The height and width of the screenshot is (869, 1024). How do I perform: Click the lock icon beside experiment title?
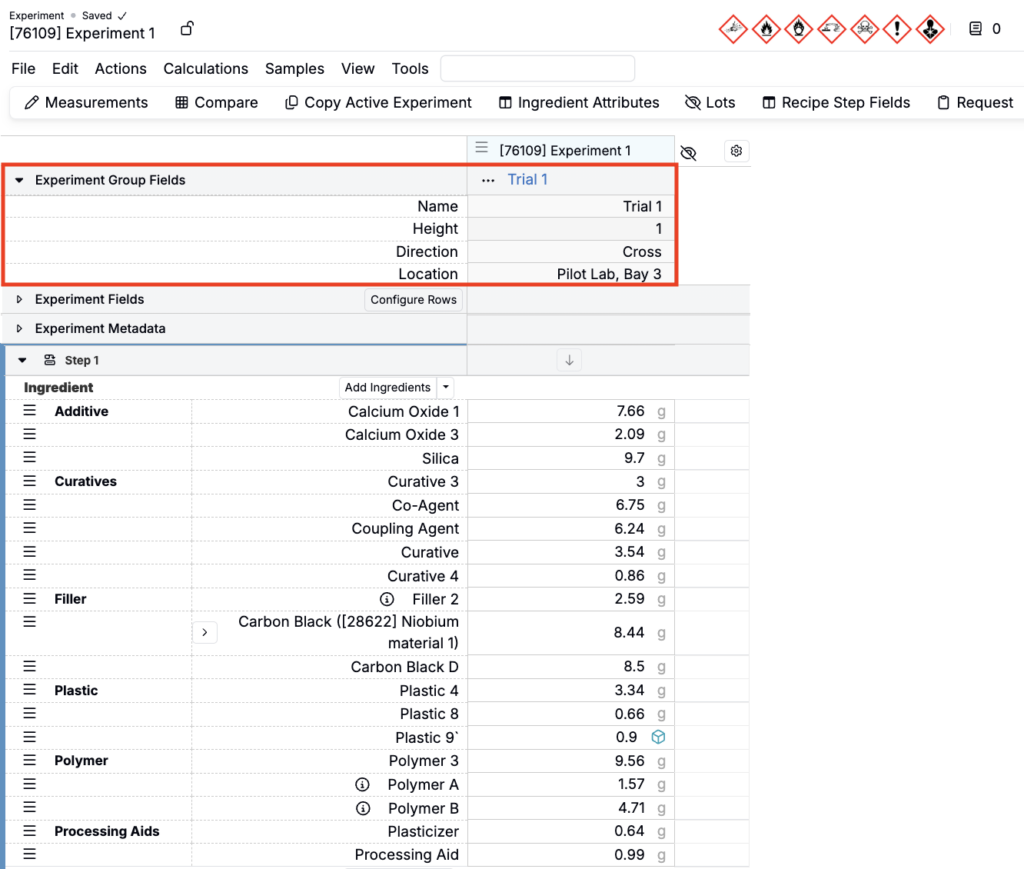187,30
